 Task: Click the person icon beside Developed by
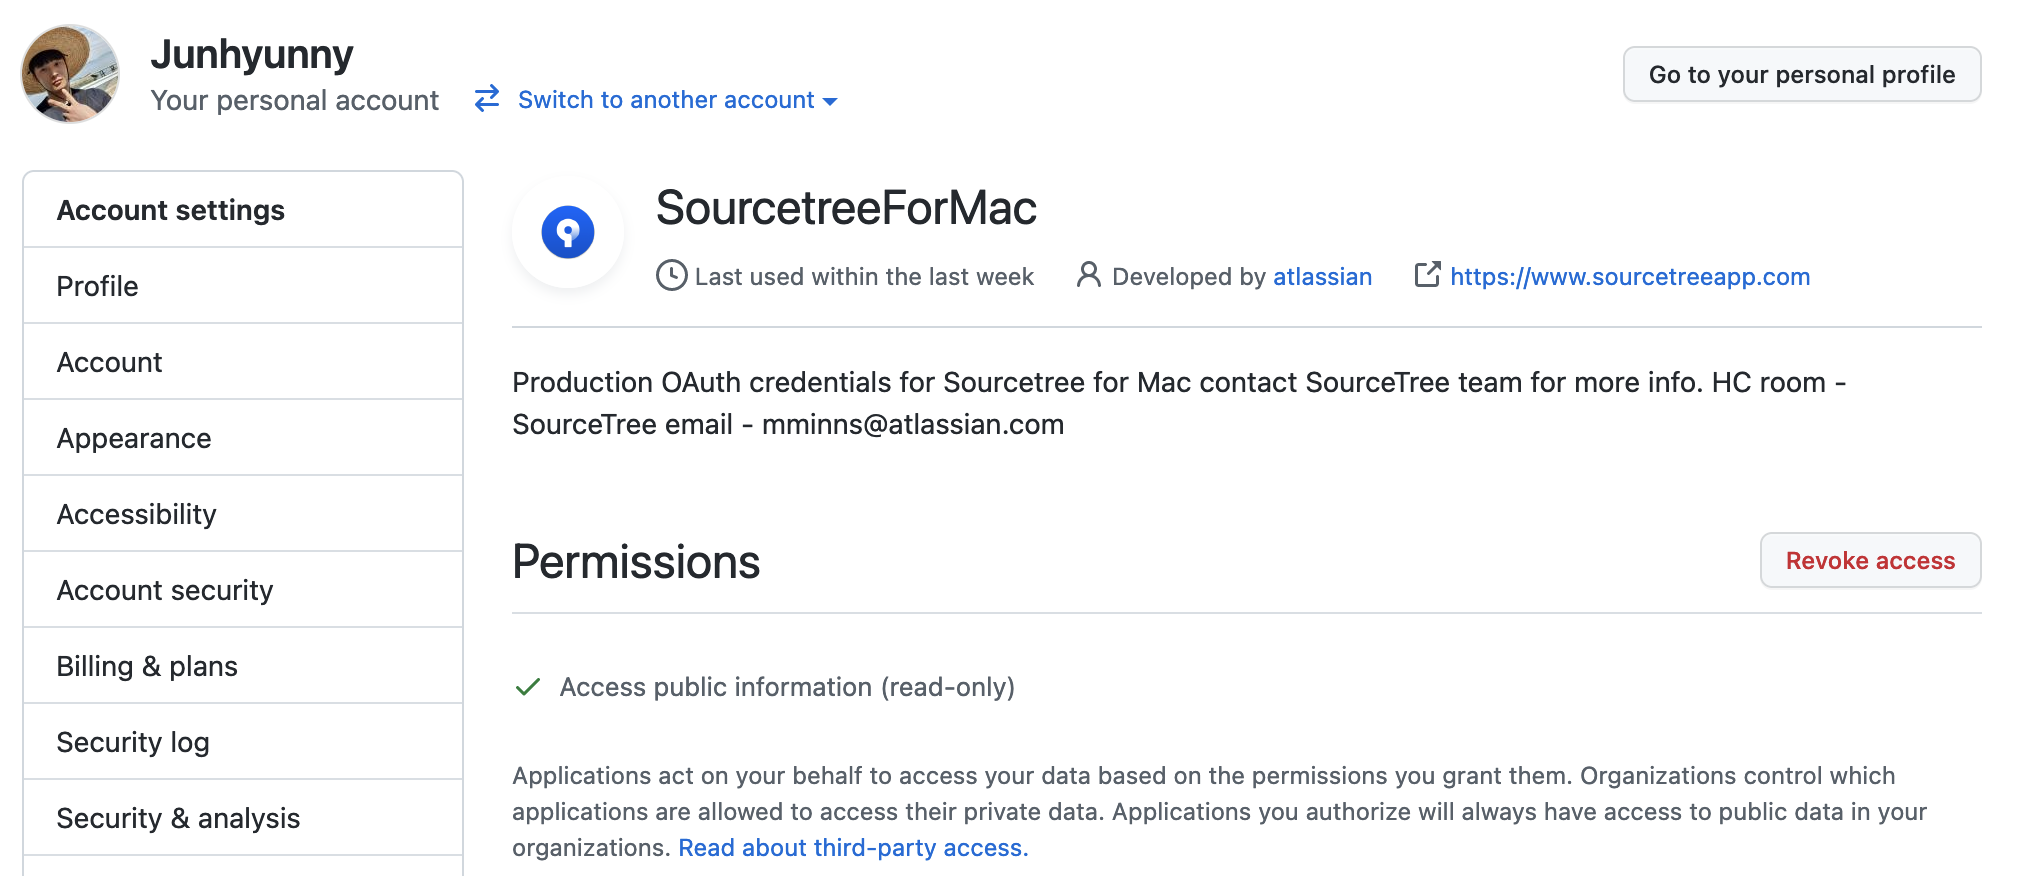(1089, 275)
